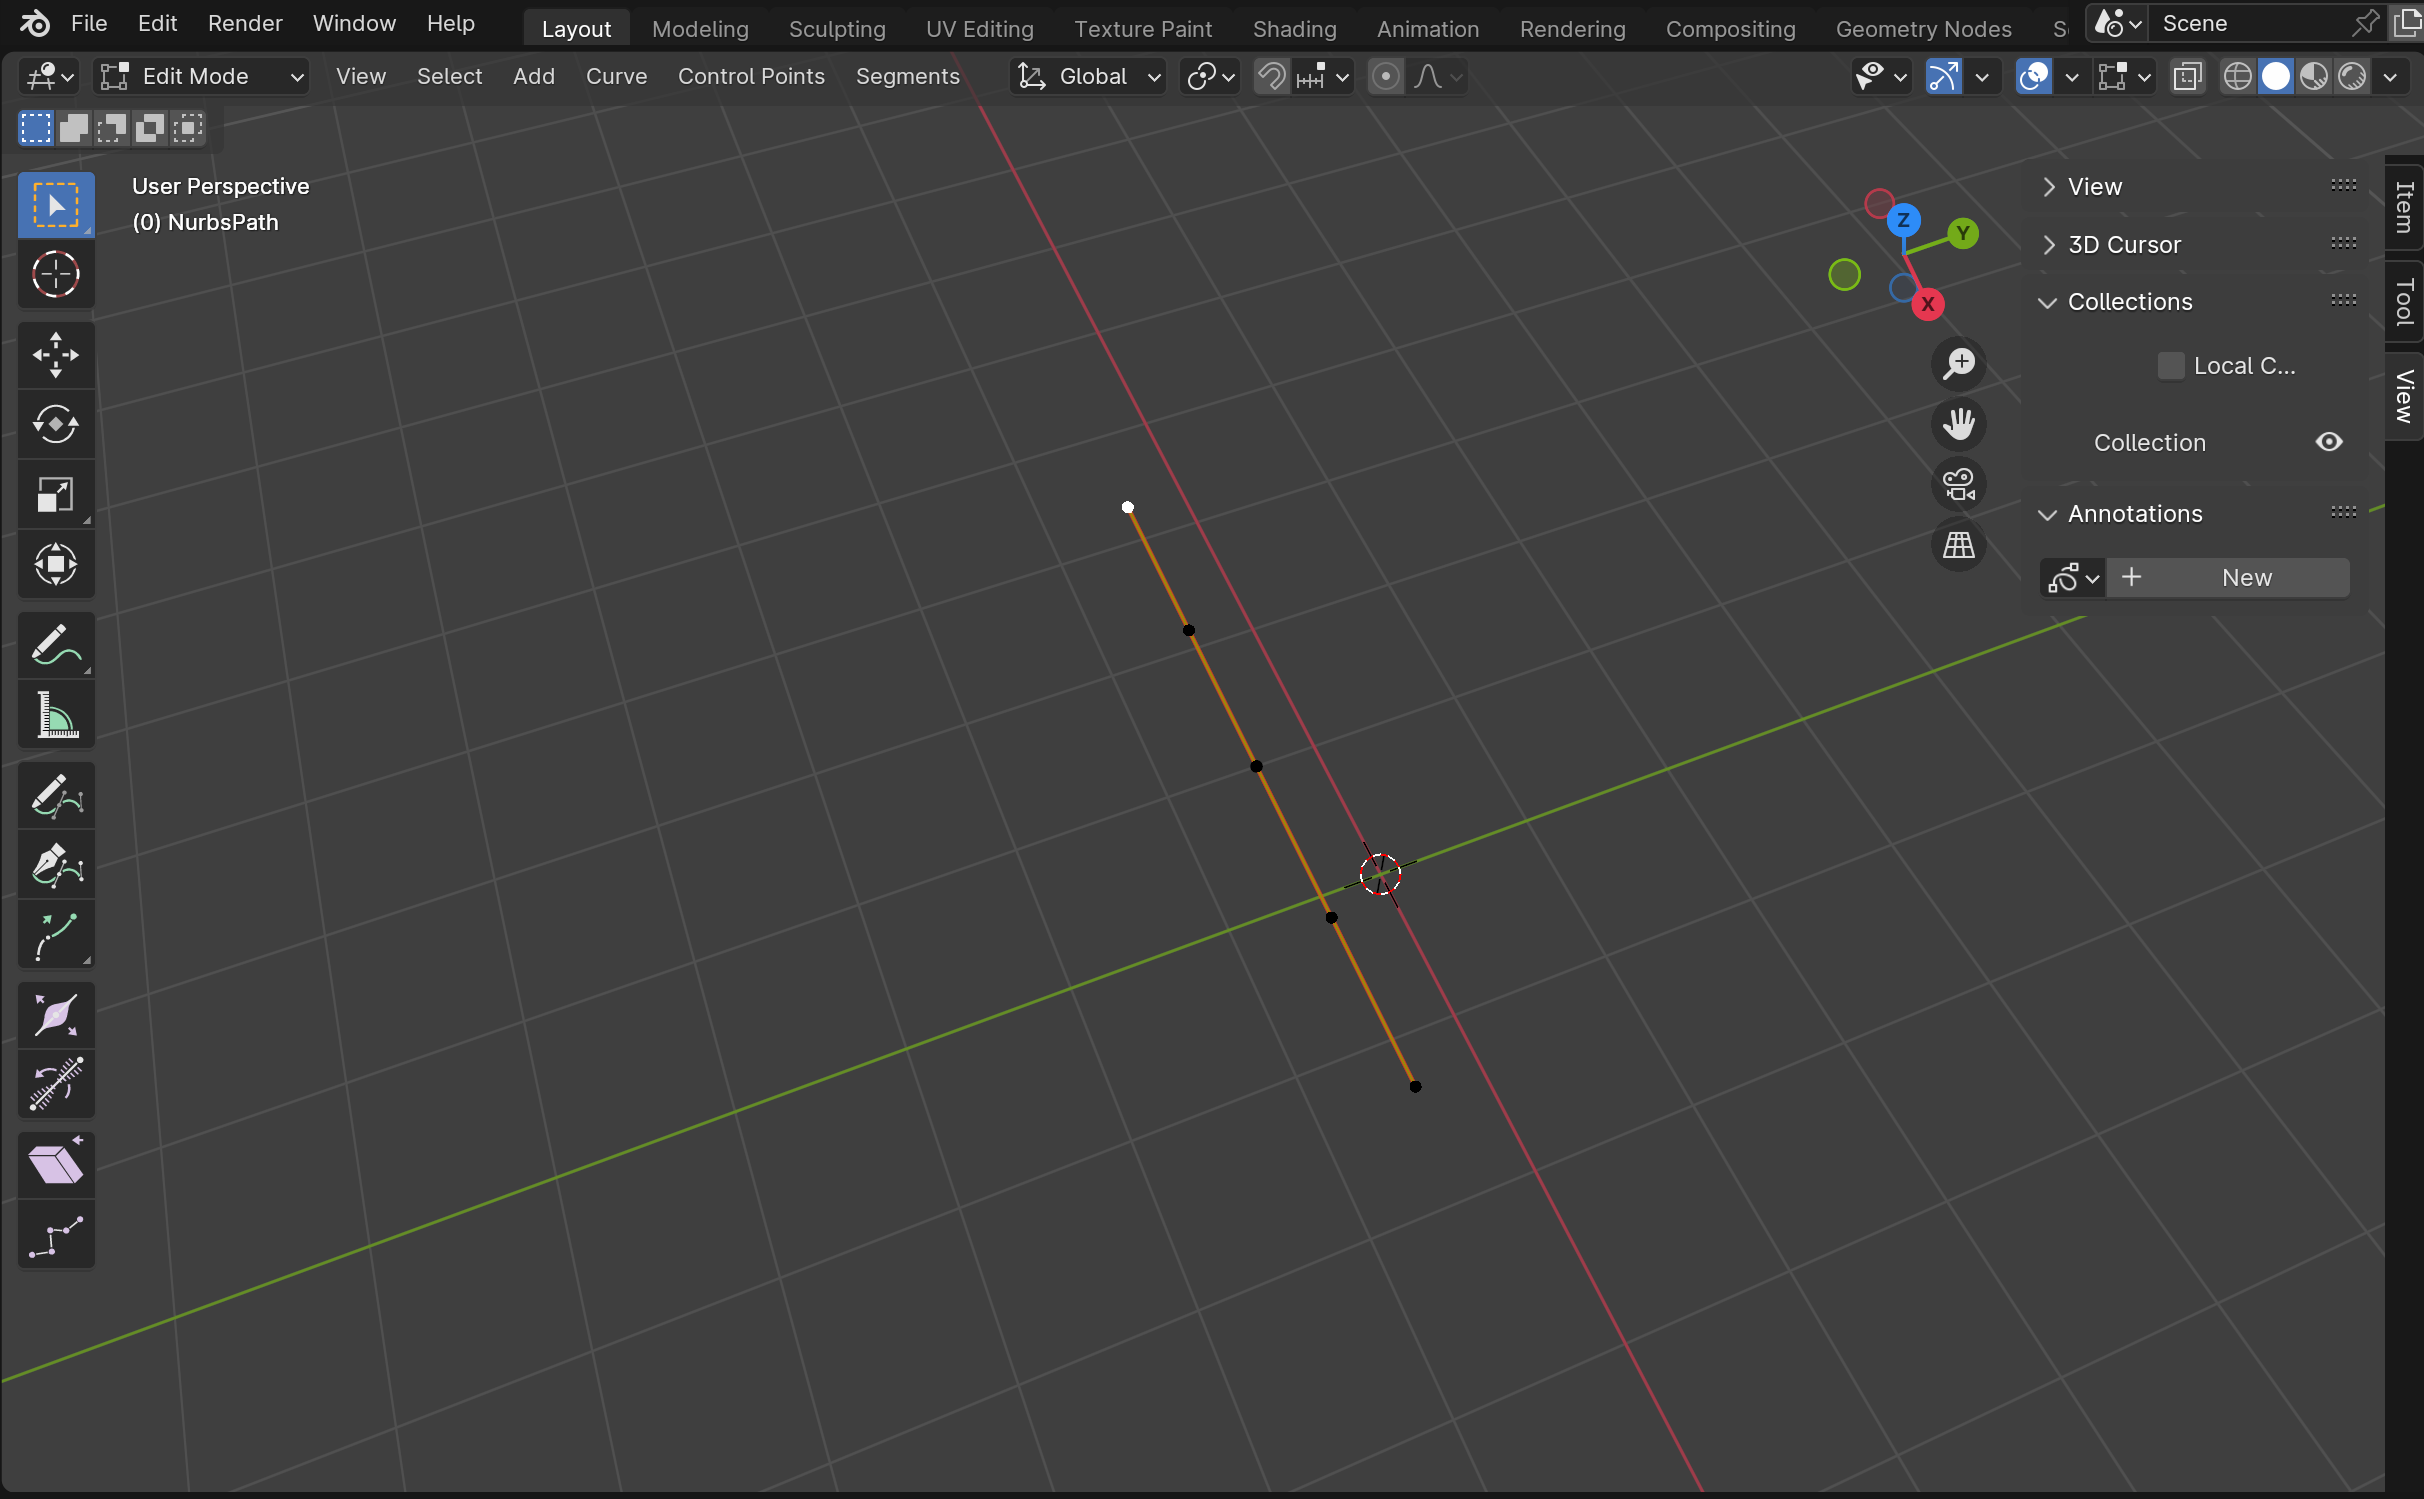Switch perspective/orthographic grid icon
Screen dimensions: 2424x1499
tap(1958, 545)
